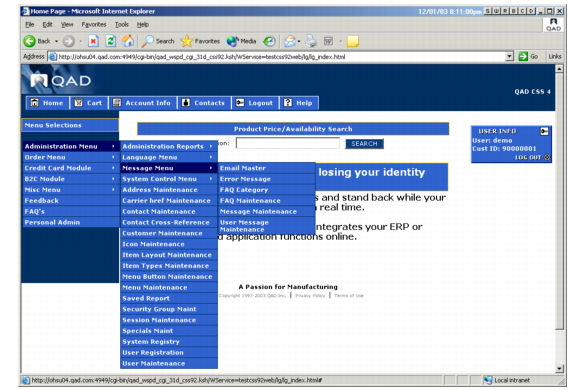Select Icon Maintenance menu item
This screenshot has height=390, width=585.
(169, 244)
